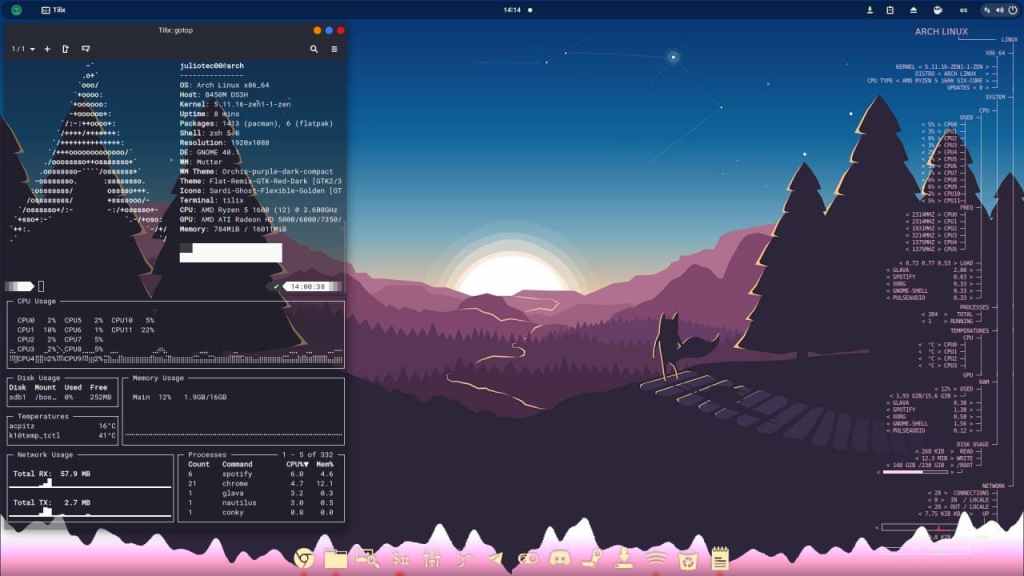Open the clipboard indicator in top bar
The image size is (1024, 576).
[x=890, y=10]
